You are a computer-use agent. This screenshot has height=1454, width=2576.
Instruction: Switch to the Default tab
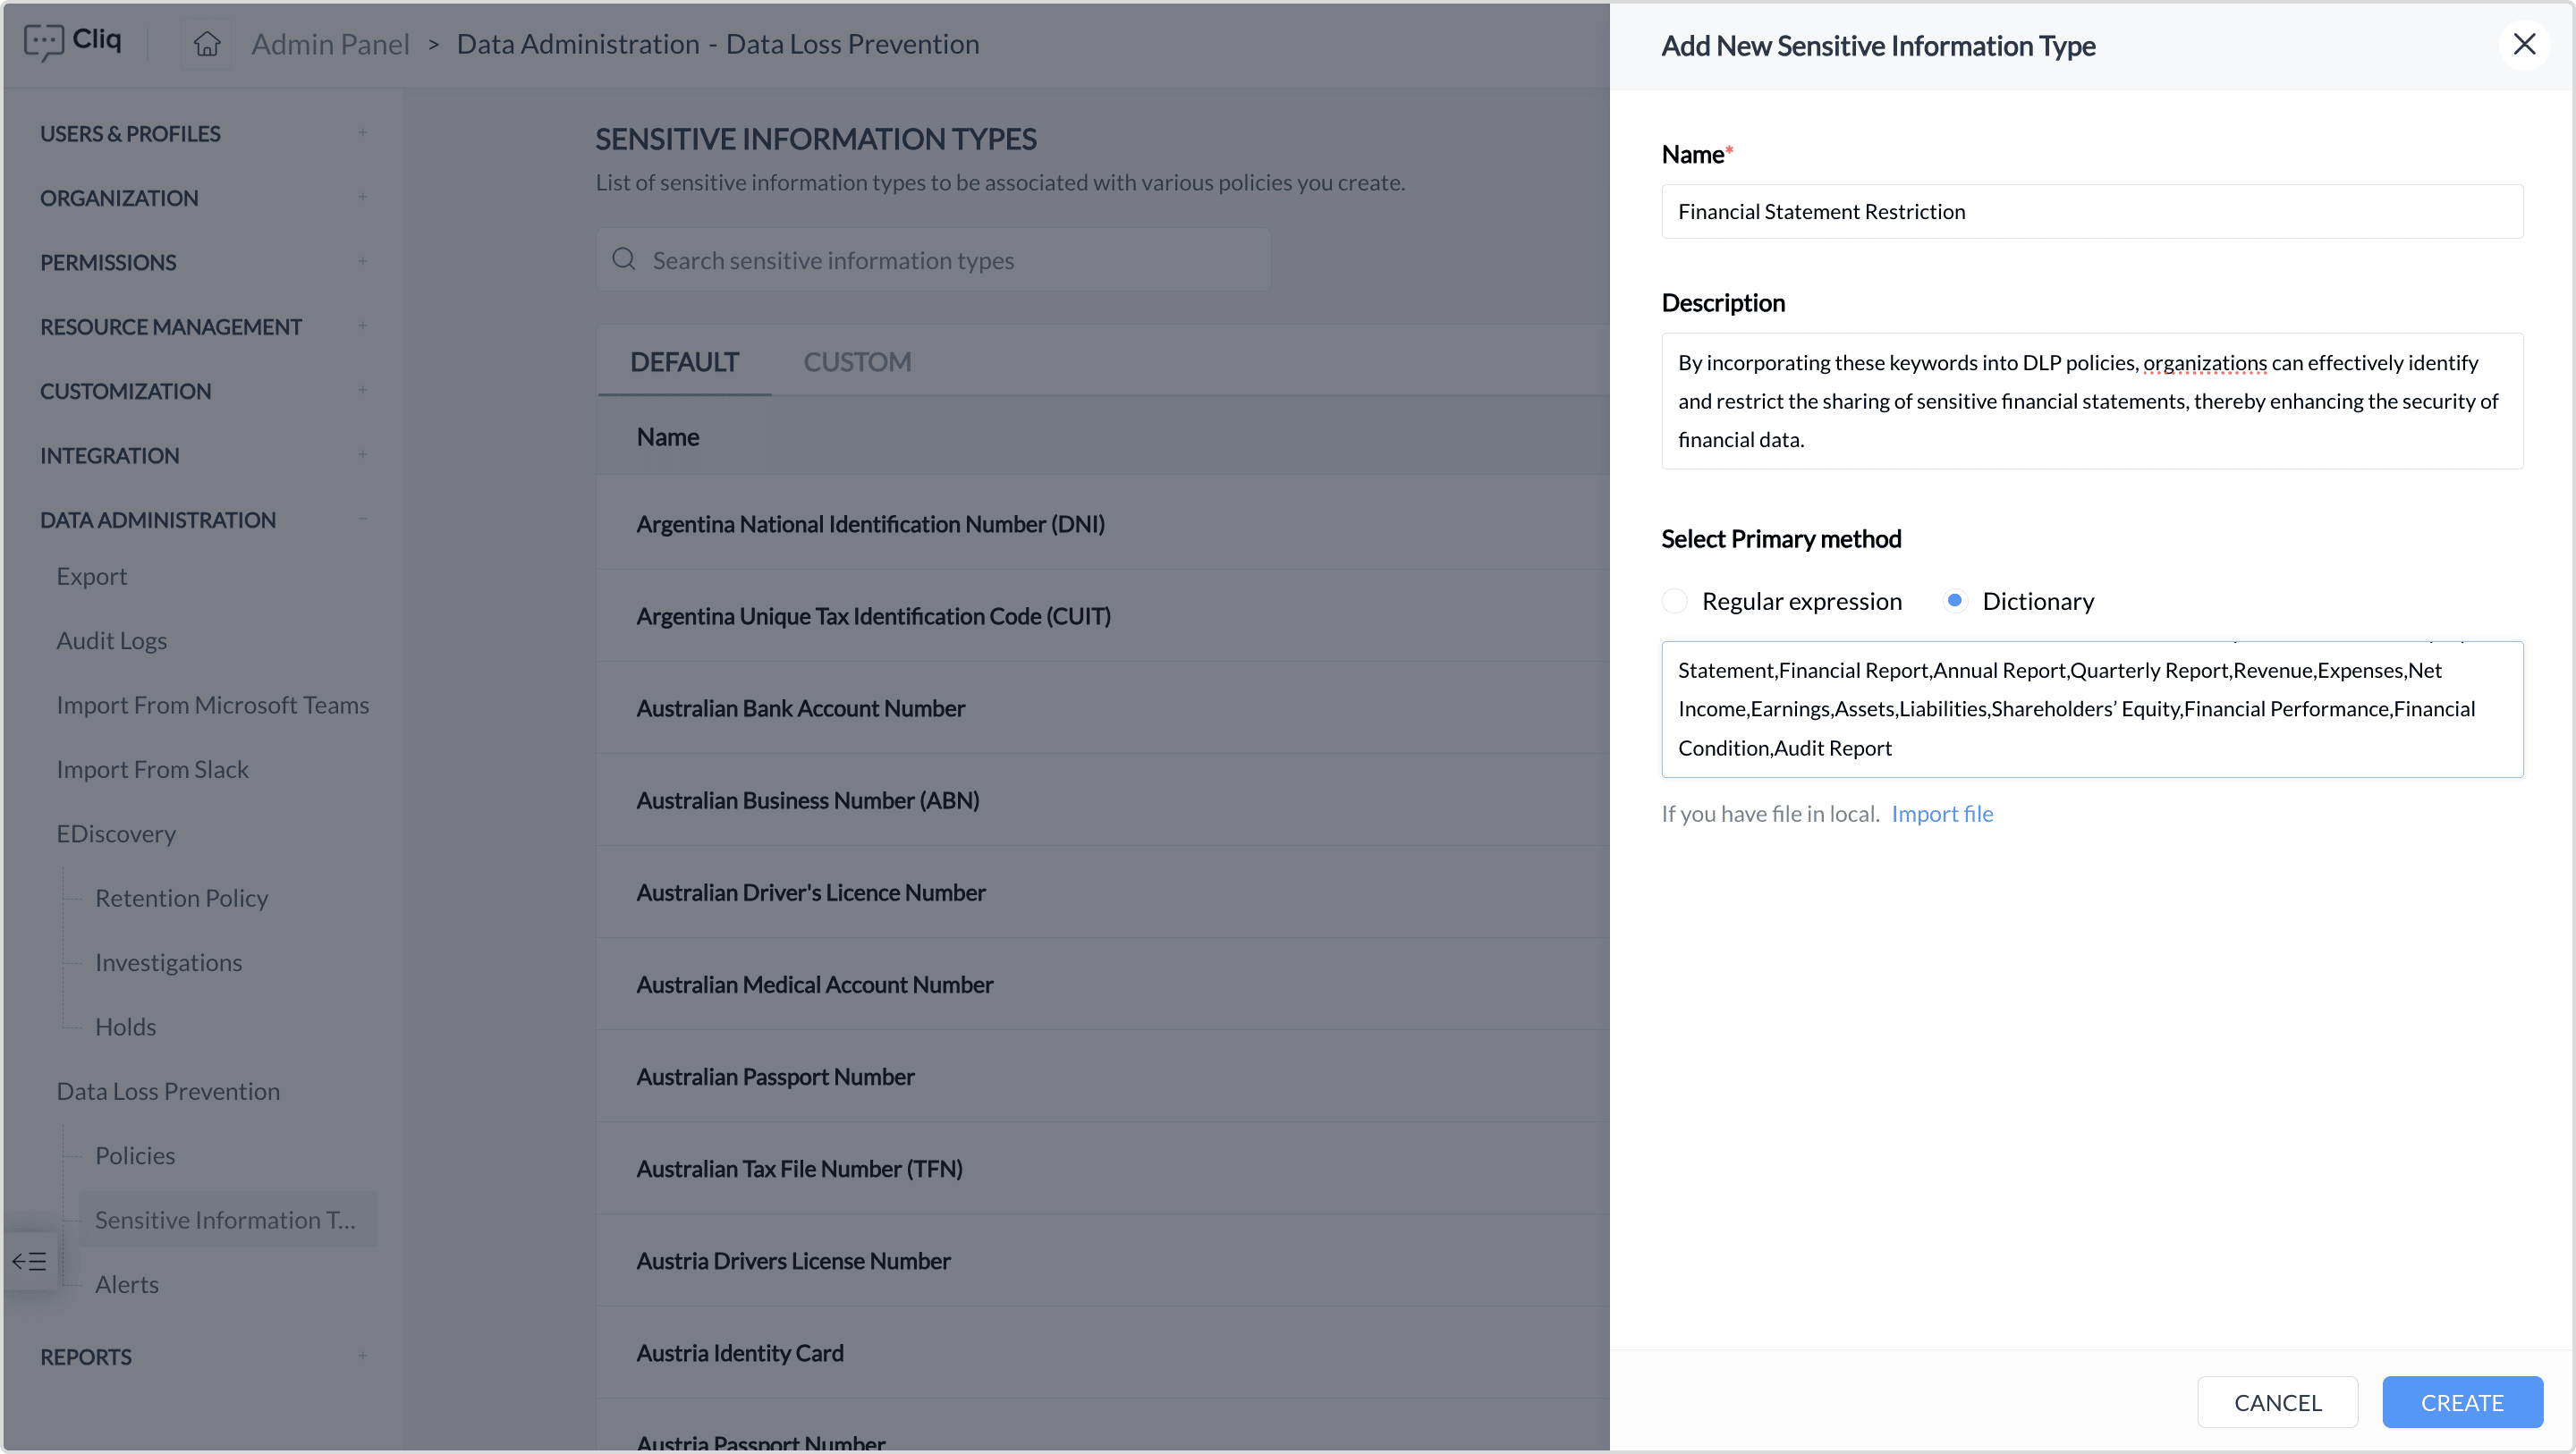pyautogui.click(x=684, y=362)
